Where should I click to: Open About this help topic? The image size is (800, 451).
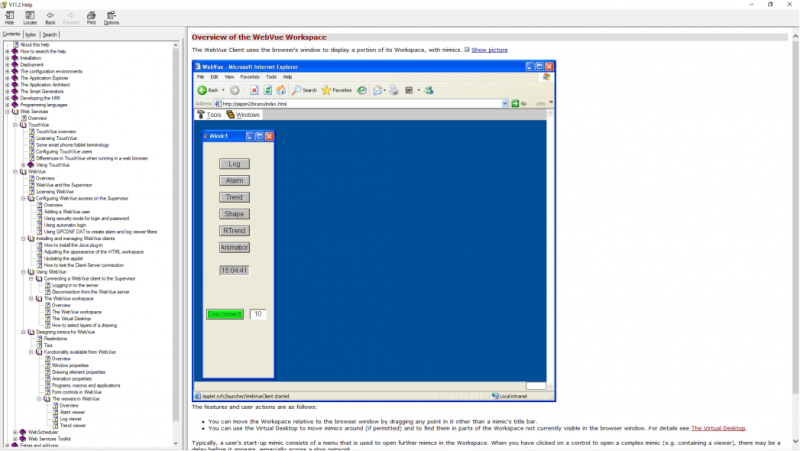click(x=35, y=45)
